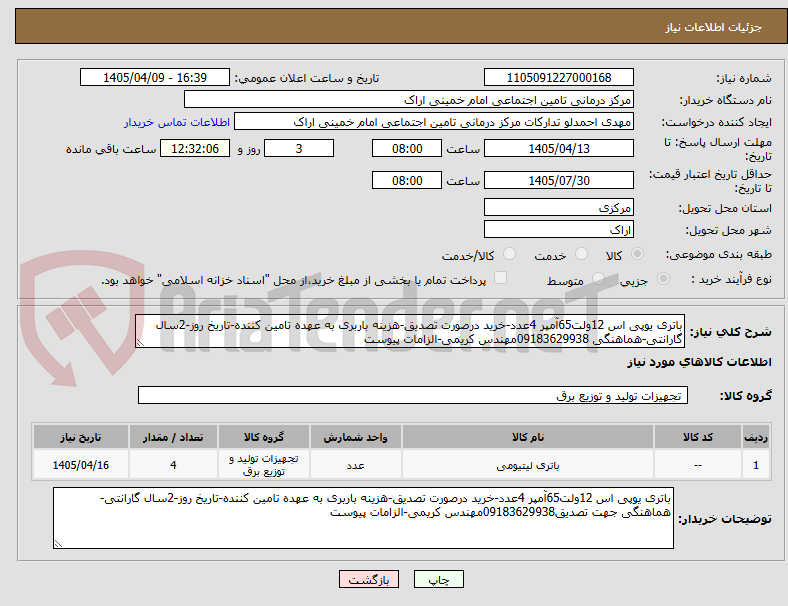
Task: Select the کالا radio button
Action: (637, 254)
